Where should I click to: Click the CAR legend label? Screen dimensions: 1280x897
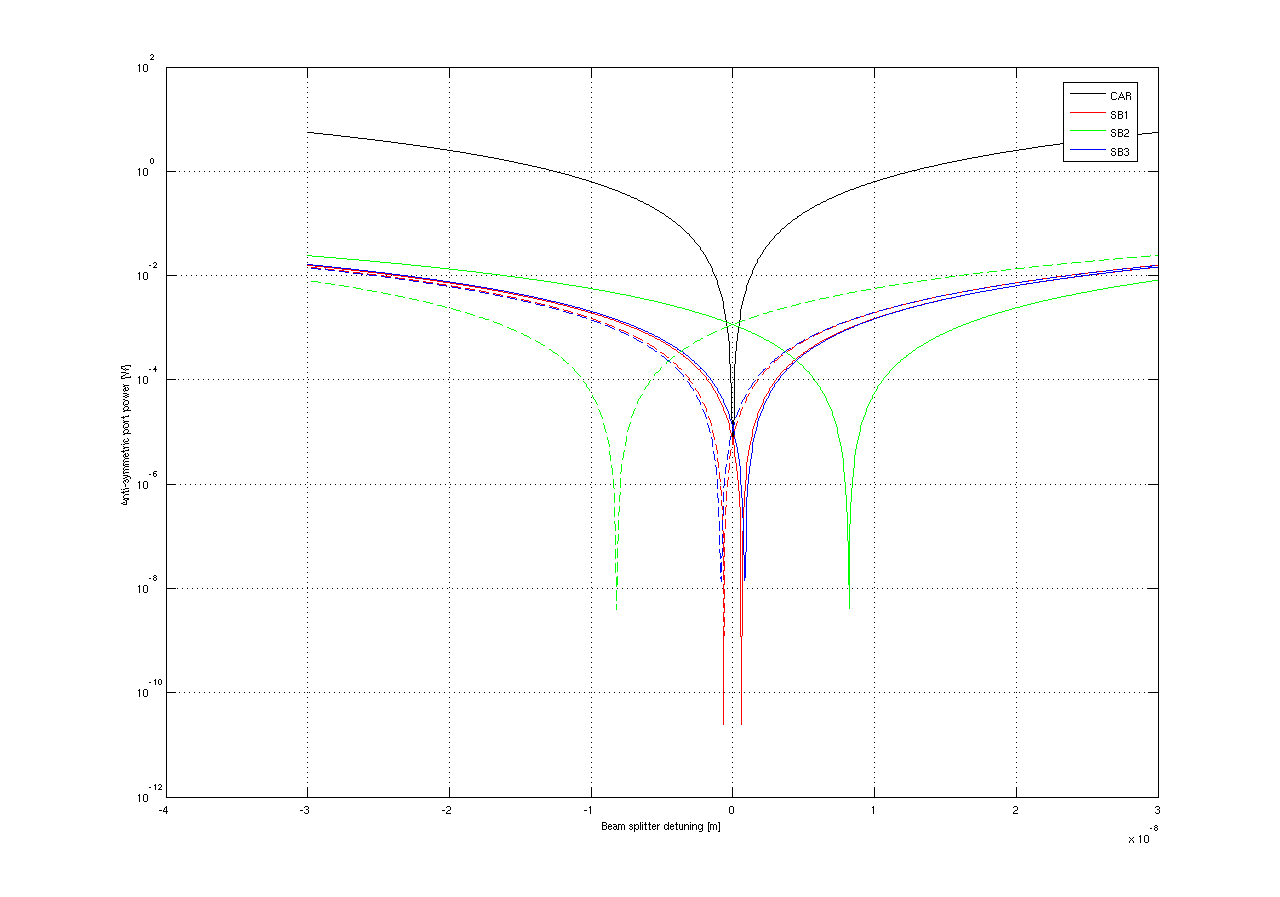tap(1120, 96)
